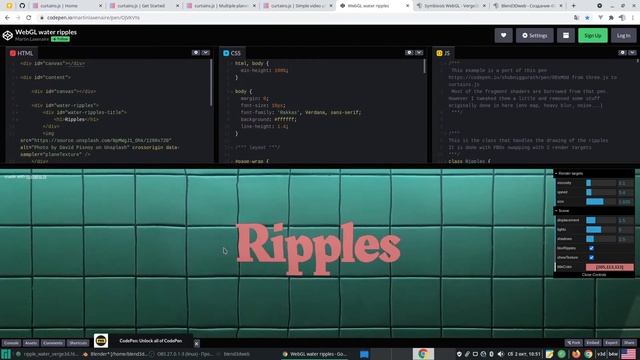This screenshot has height=360, width=640.
Task: Follow author with the green Follow button
Action: pos(60,39)
